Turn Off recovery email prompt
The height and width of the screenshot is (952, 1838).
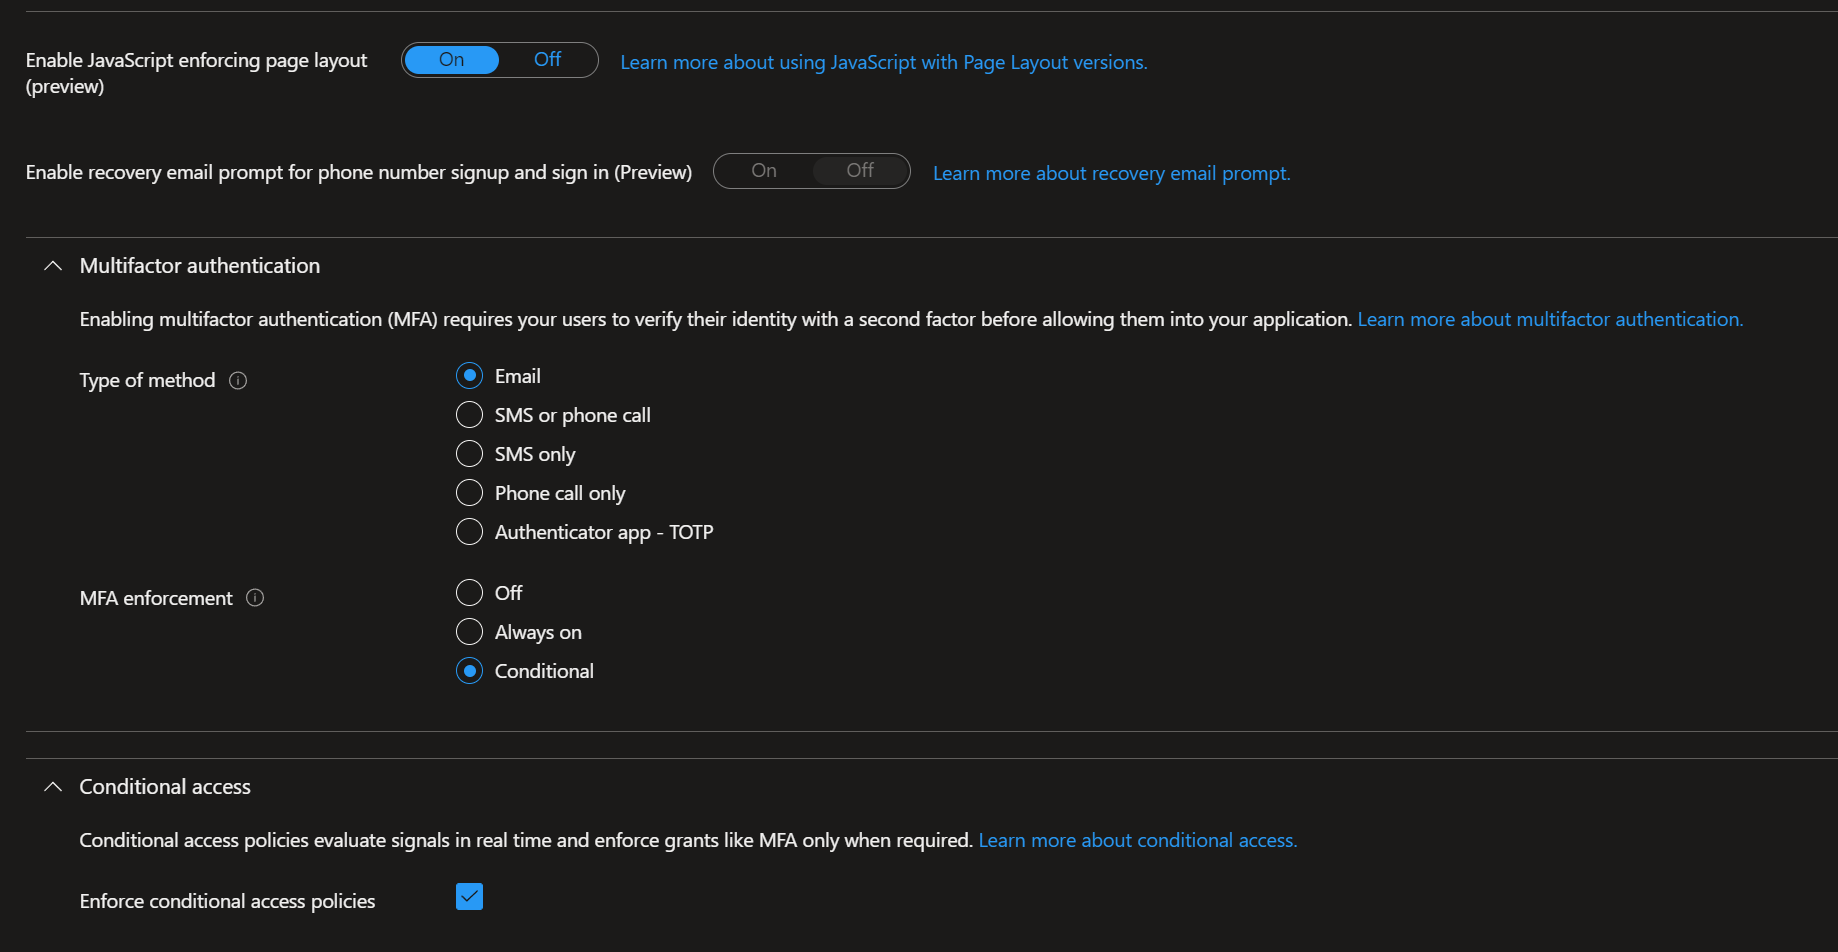860,171
